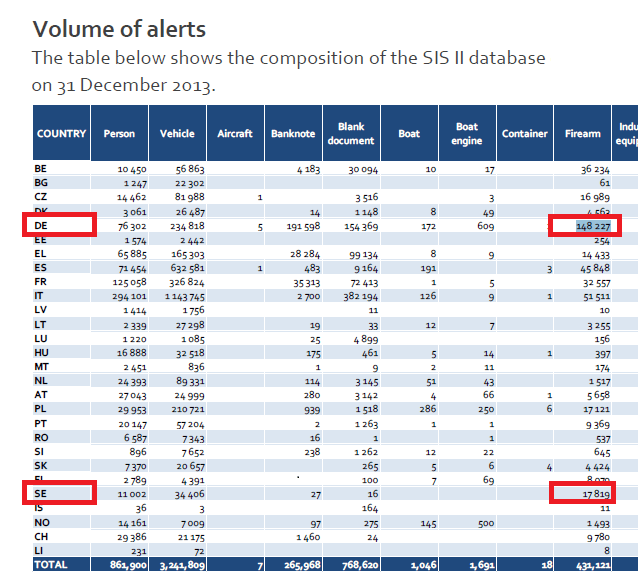This screenshot has height=587, width=638.
Task: Click the 3,241,809 vehicle total cell
Action: (180, 564)
